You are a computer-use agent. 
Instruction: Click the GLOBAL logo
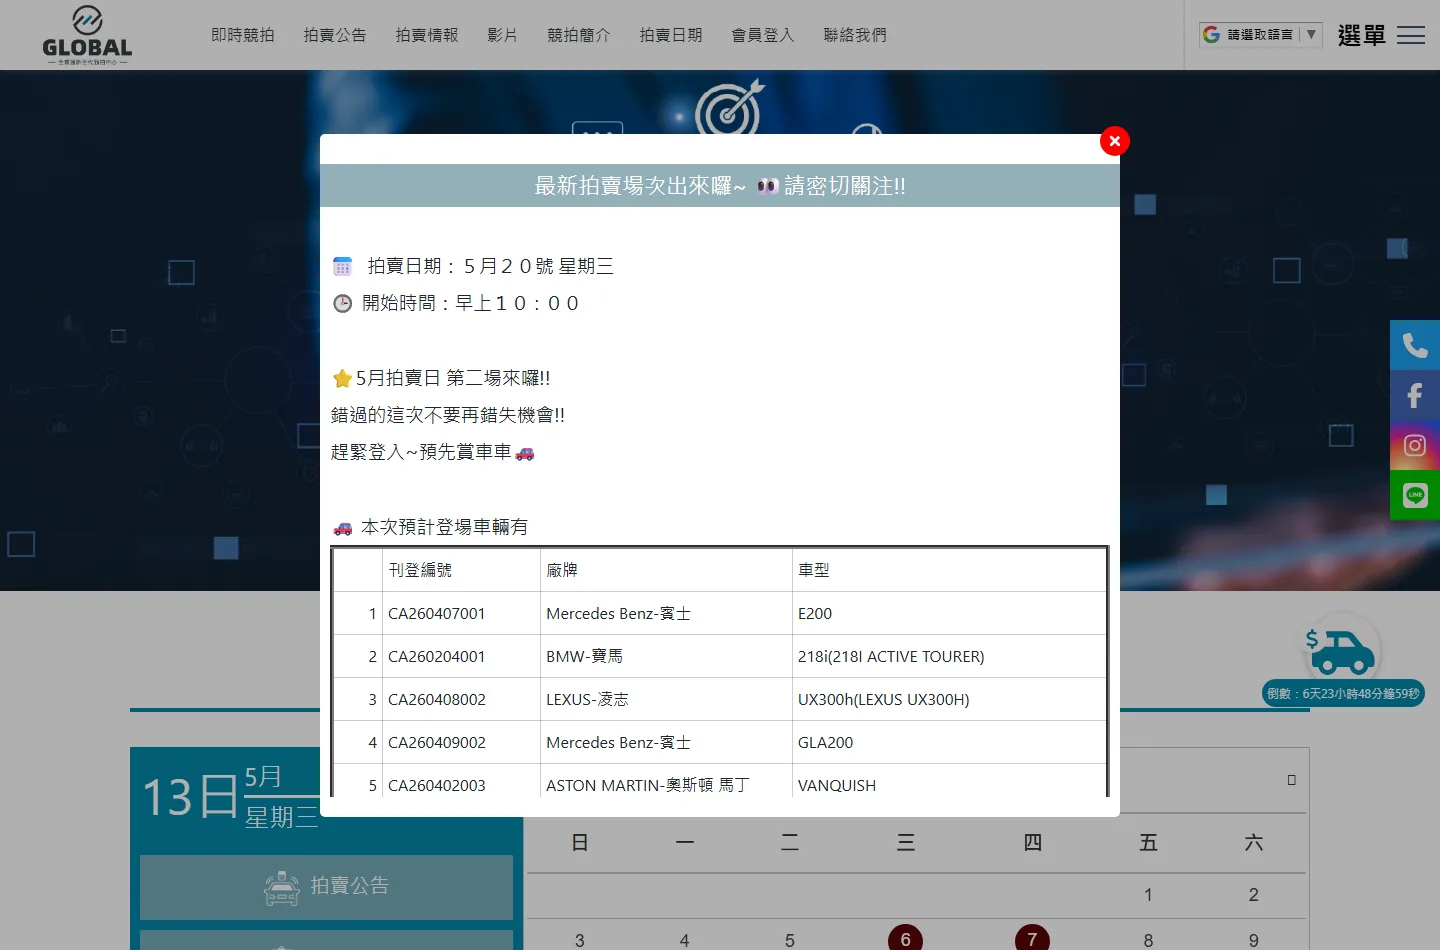pos(87,35)
